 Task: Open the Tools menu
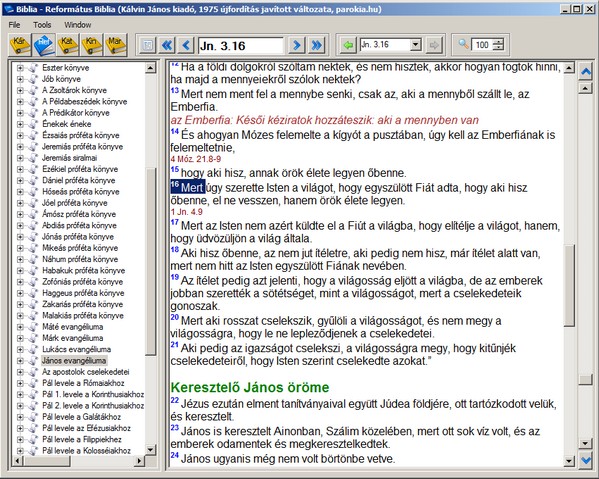click(42, 25)
